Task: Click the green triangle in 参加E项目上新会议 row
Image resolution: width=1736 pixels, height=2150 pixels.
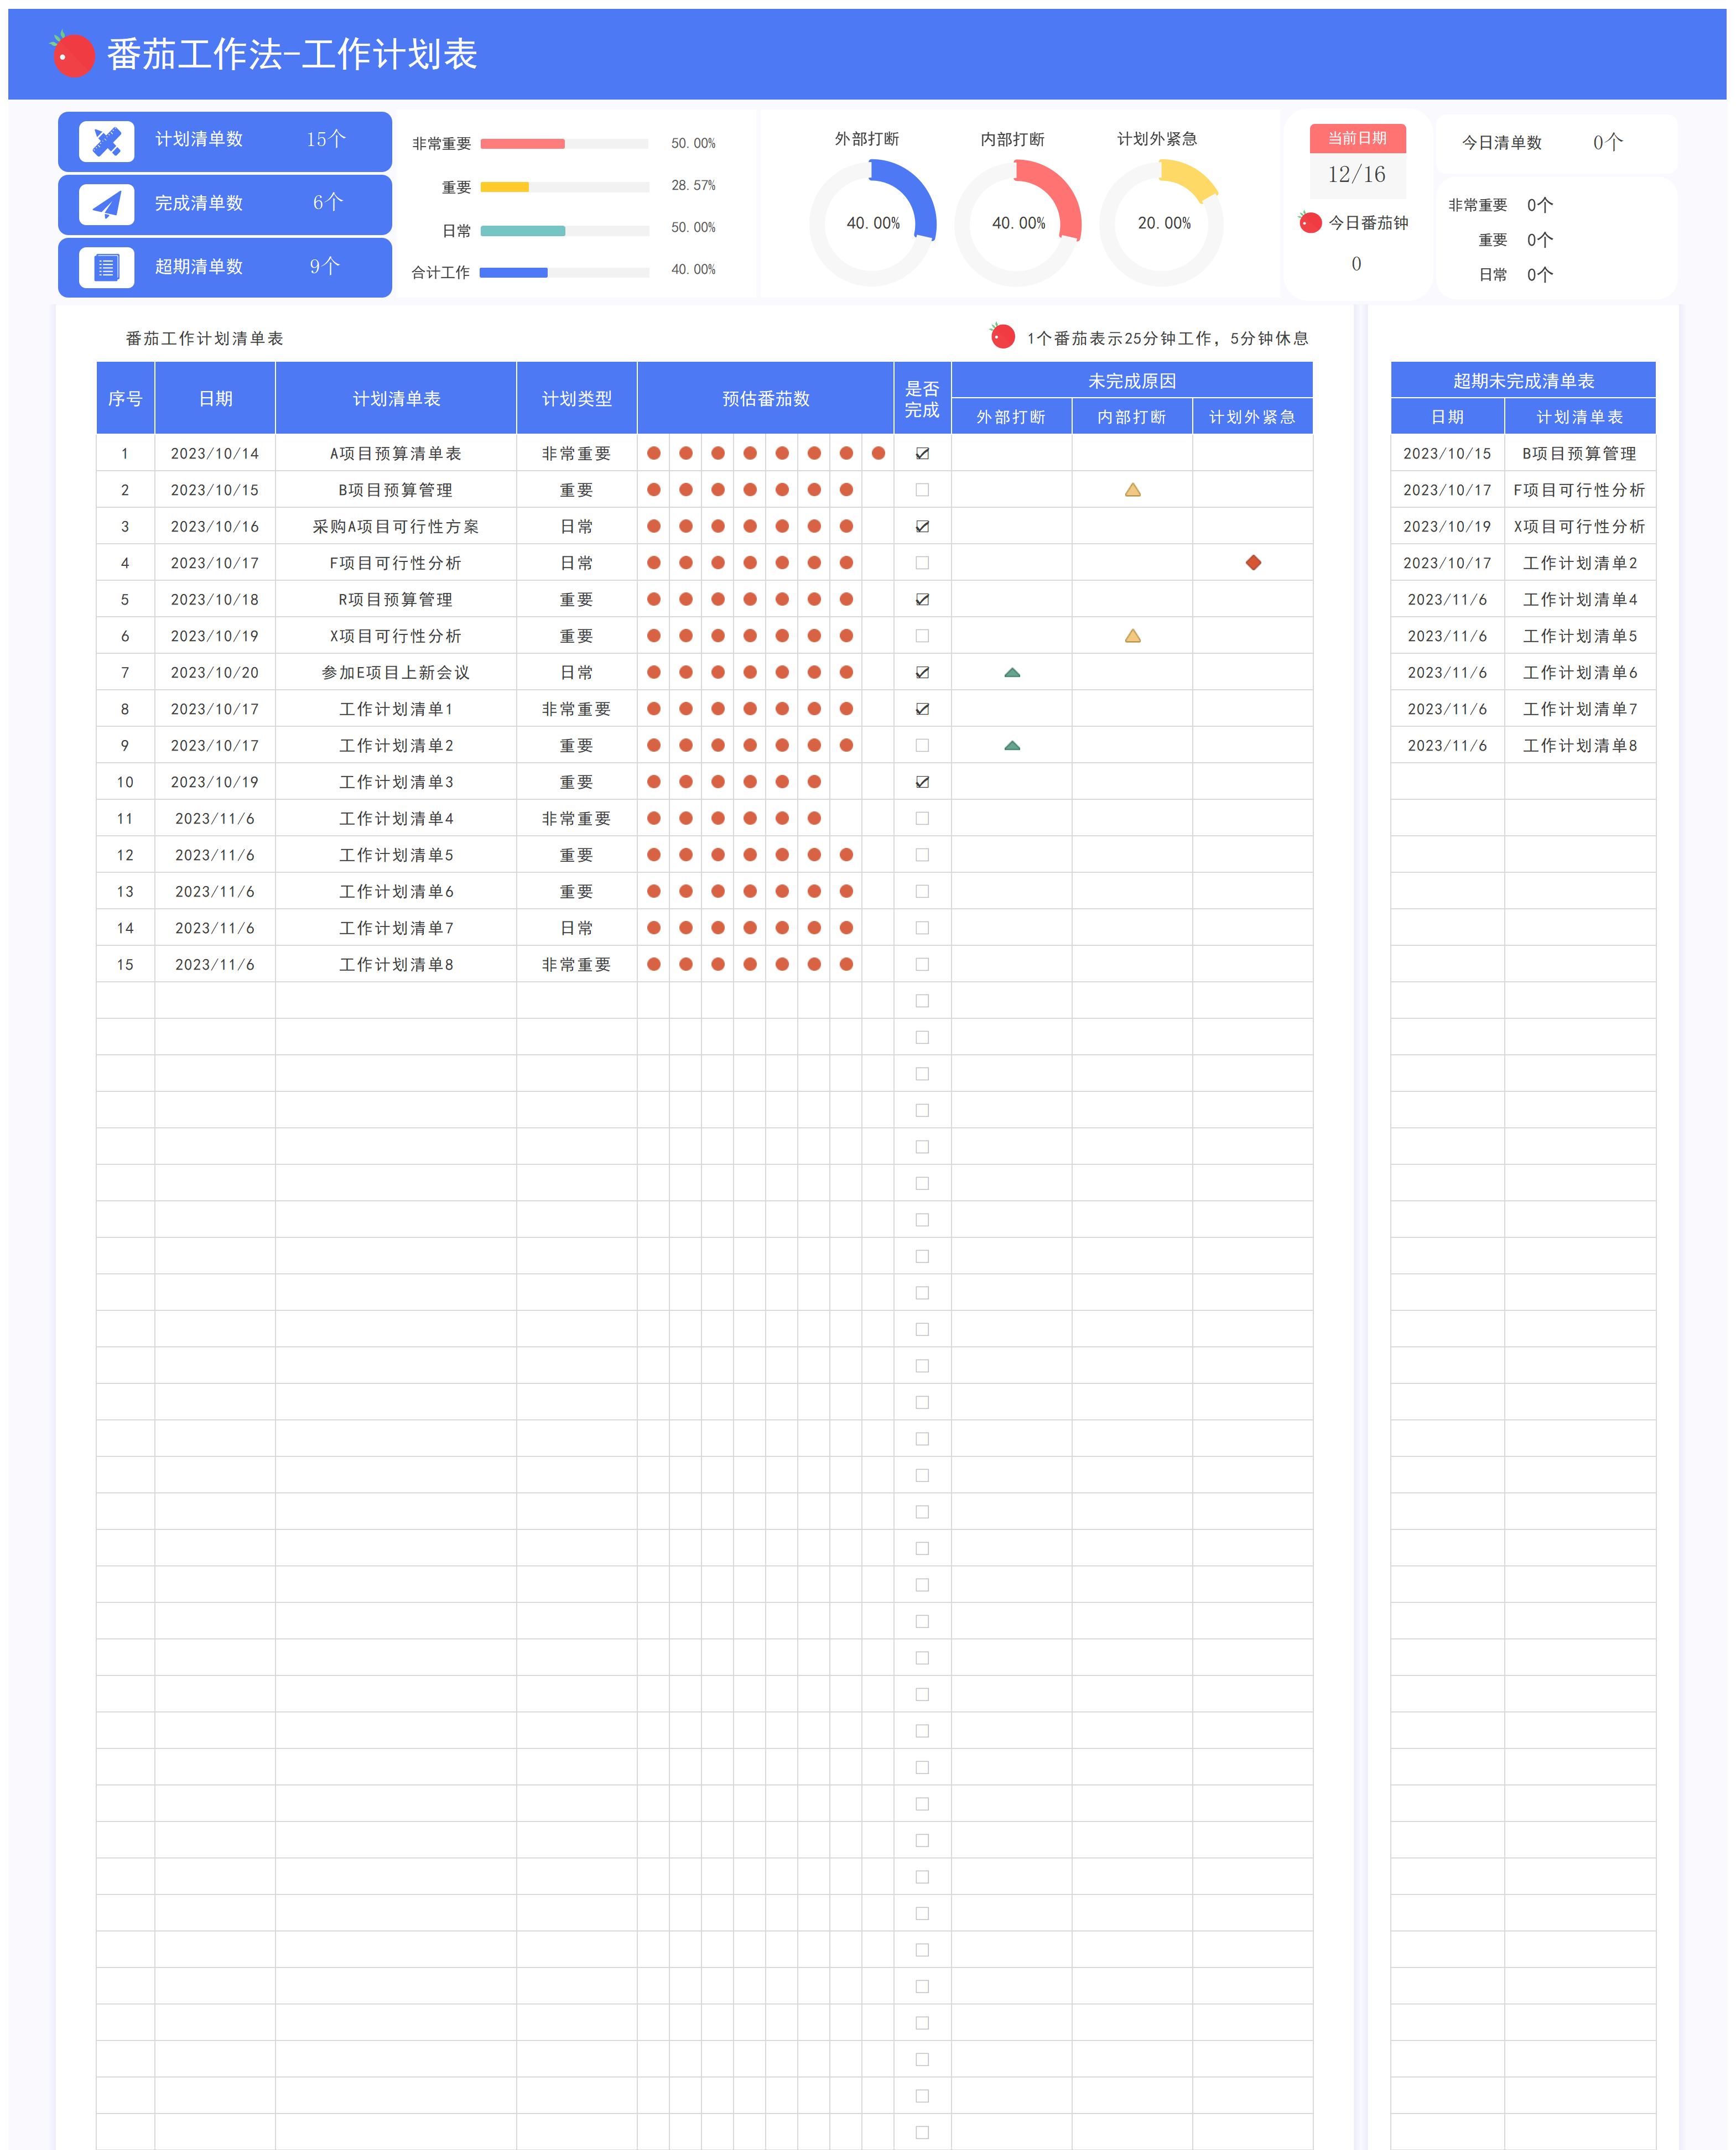Action: point(1012,673)
